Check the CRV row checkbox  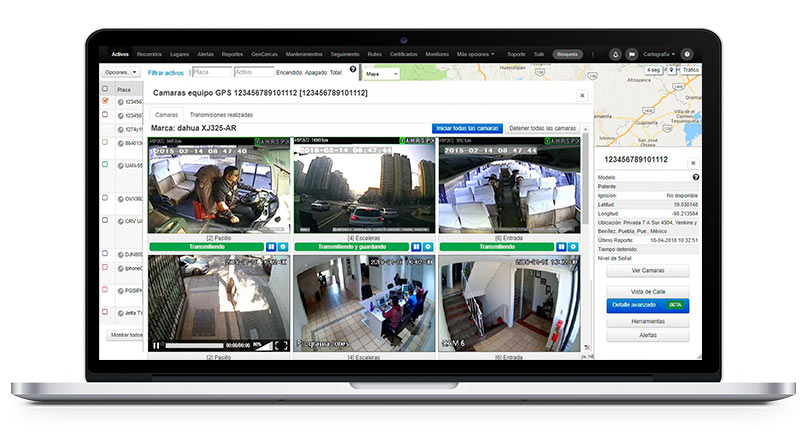(105, 220)
